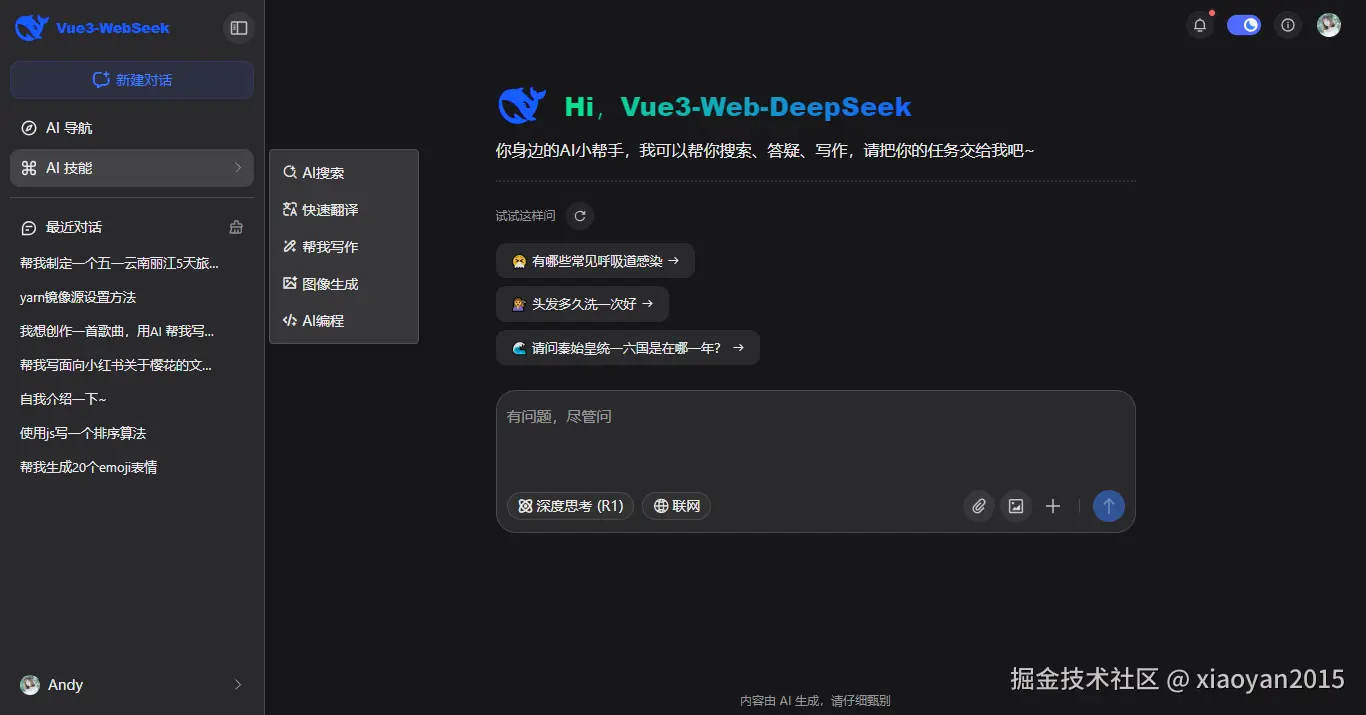Click the paperclip attachment icon
The height and width of the screenshot is (715, 1366).
point(978,506)
